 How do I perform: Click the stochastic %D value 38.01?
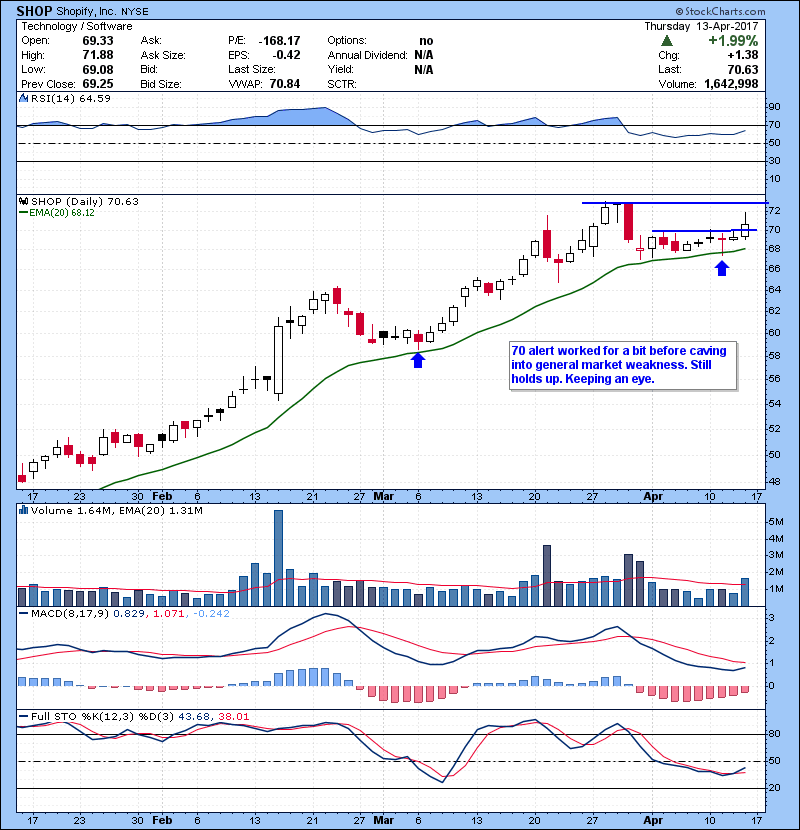(x=233, y=717)
